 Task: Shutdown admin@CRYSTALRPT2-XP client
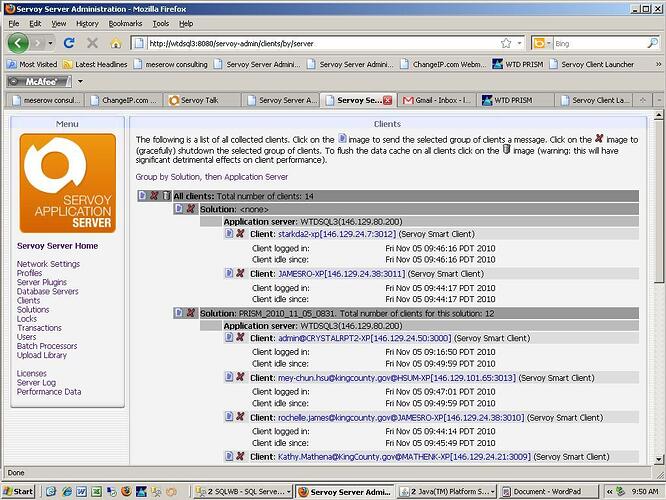click(240, 337)
